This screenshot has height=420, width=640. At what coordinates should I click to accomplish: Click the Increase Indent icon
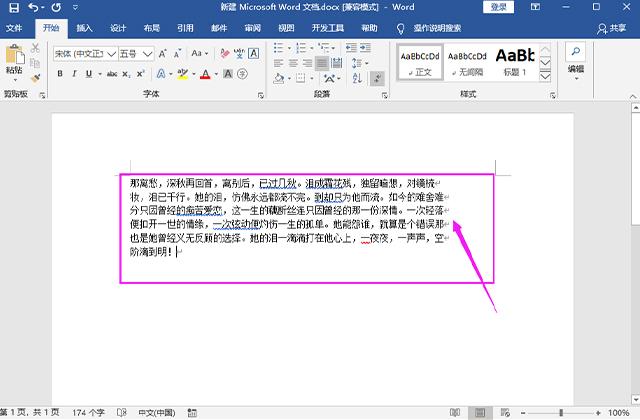(365, 48)
